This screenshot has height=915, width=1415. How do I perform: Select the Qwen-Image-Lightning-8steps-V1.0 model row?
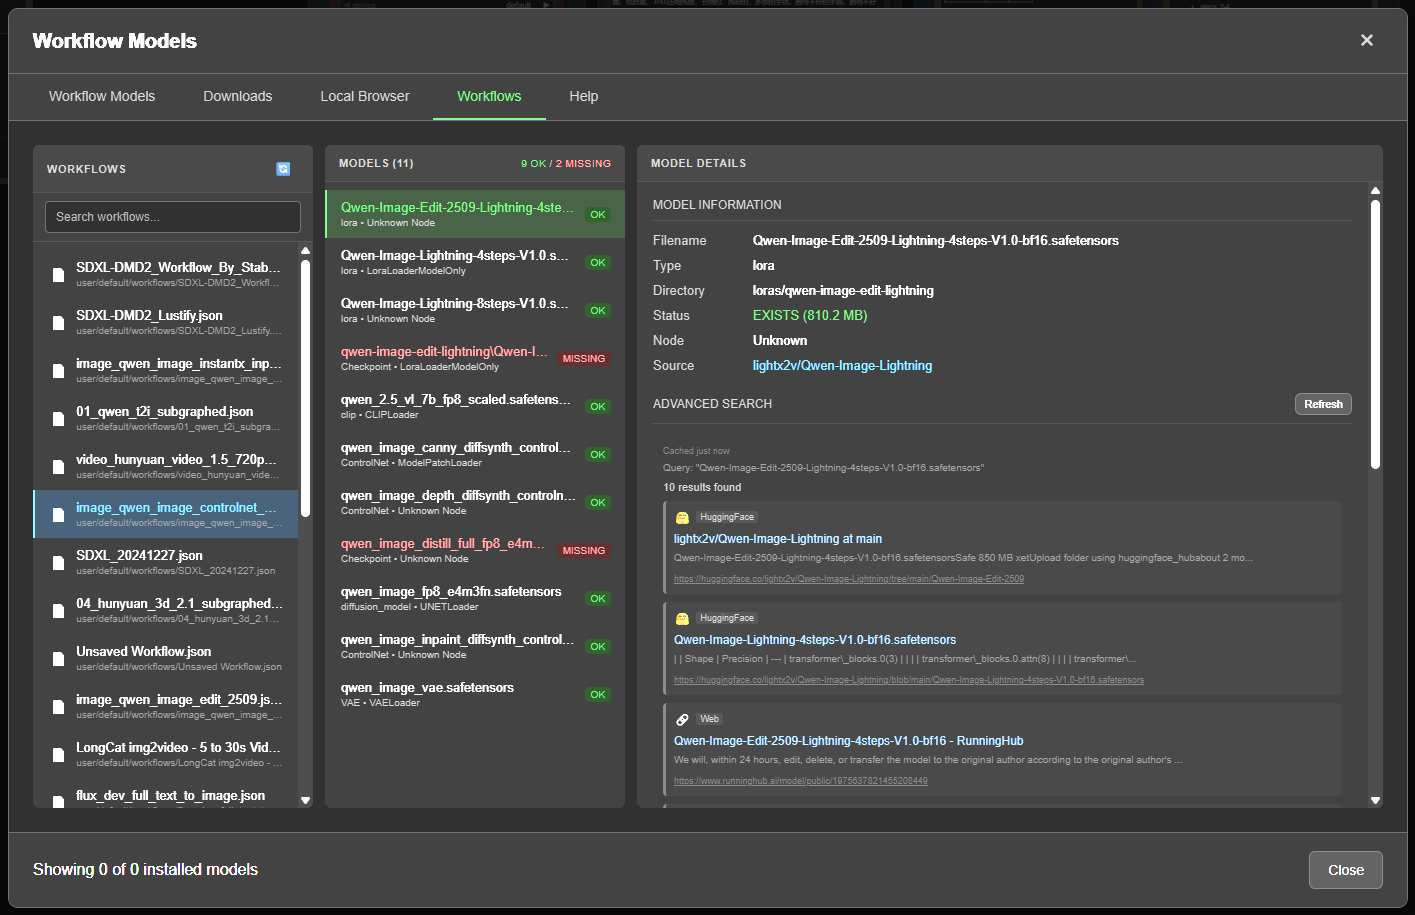click(475, 310)
